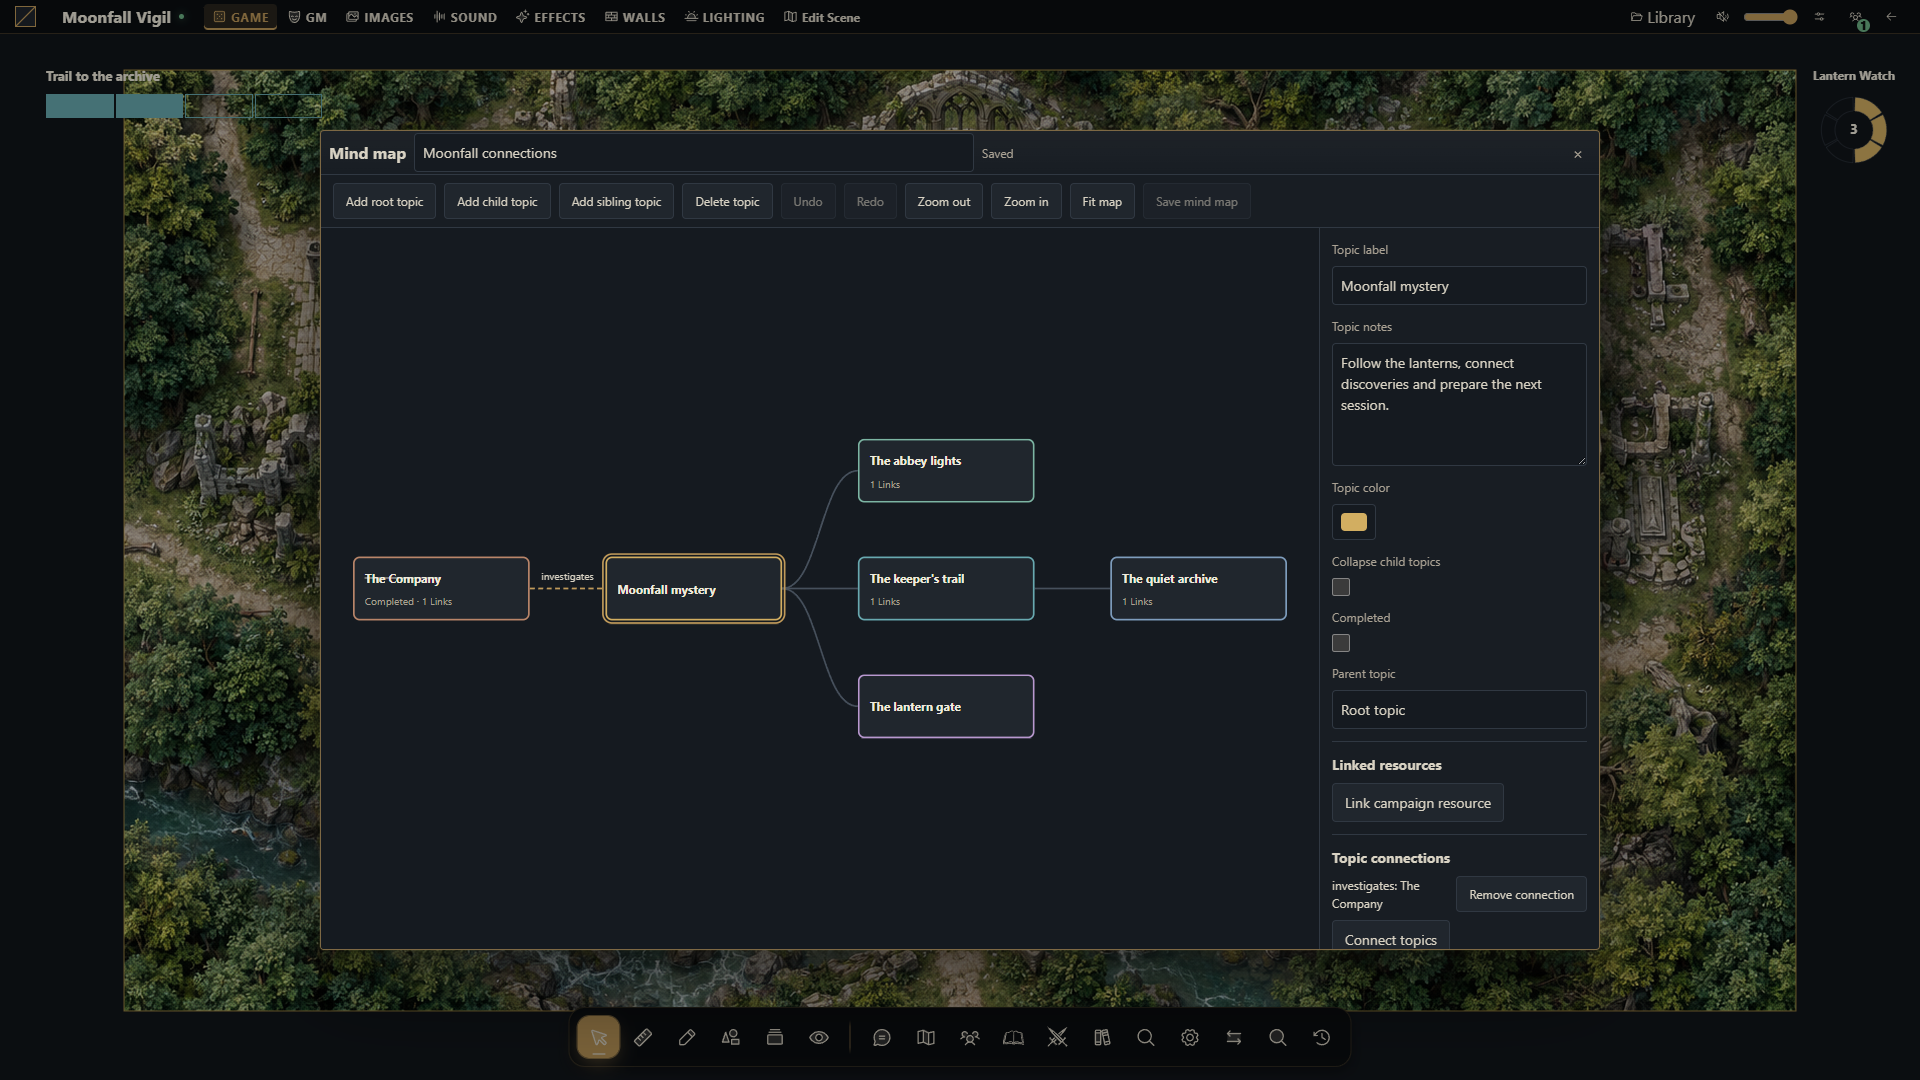Select the shapes tool
The height and width of the screenshot is (1080, 1920).
(x=731, y=1038)
